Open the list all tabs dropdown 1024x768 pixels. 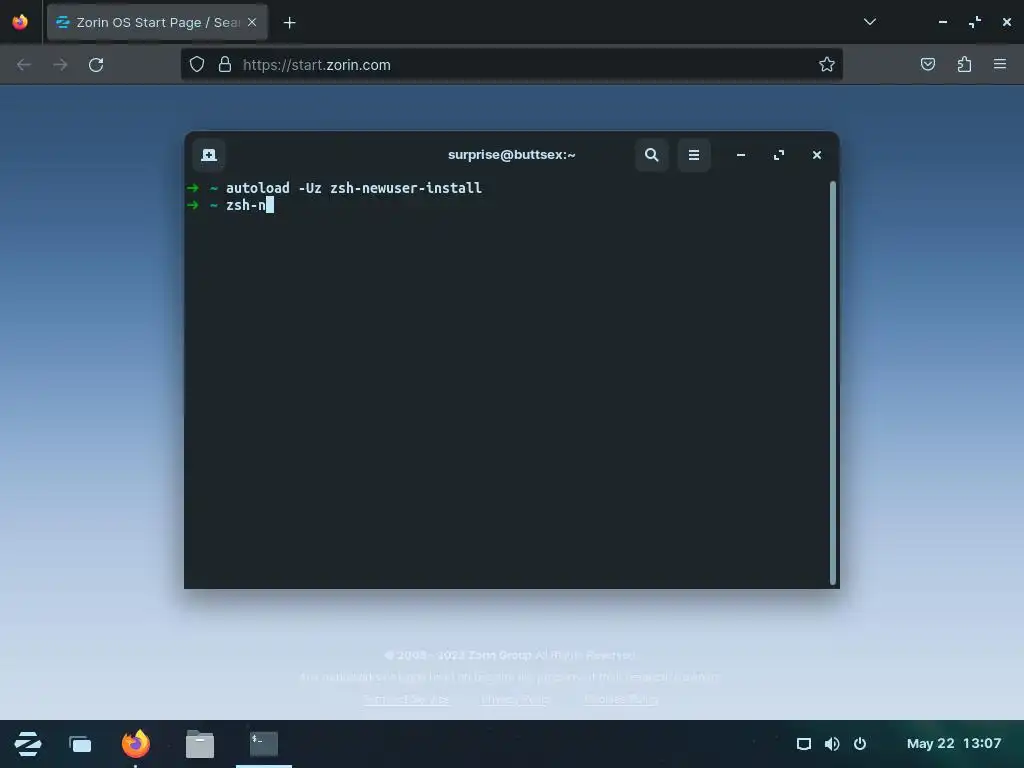869,22
